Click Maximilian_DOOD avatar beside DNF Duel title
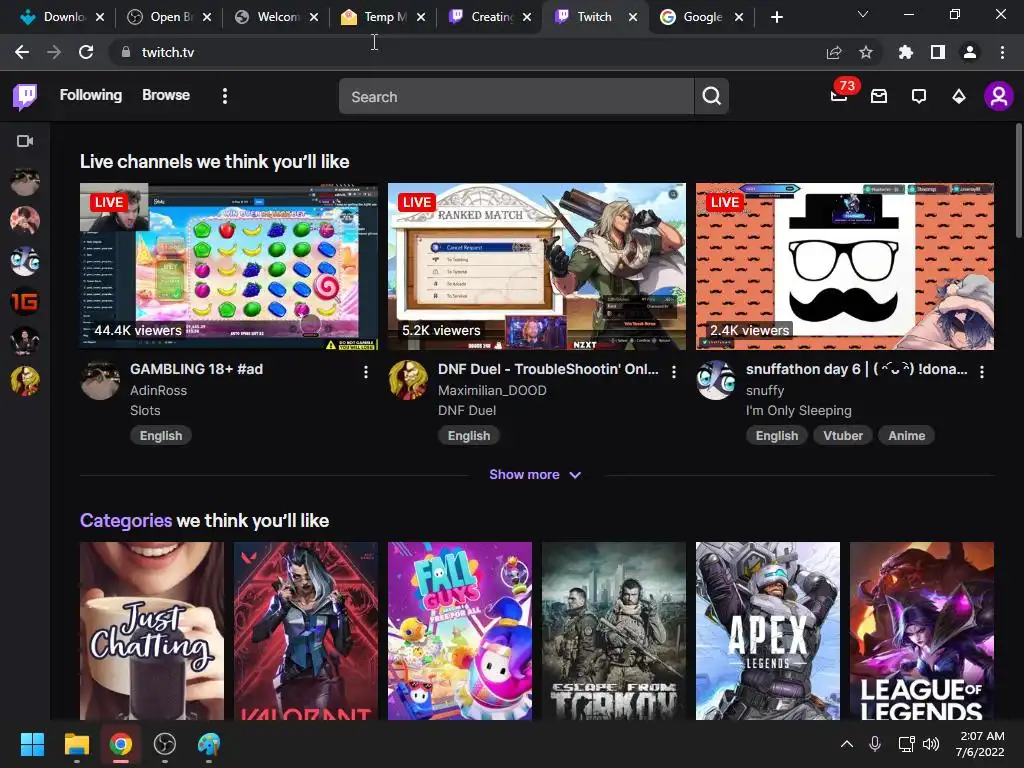1024x768 pixels. [x=408, y=381]
